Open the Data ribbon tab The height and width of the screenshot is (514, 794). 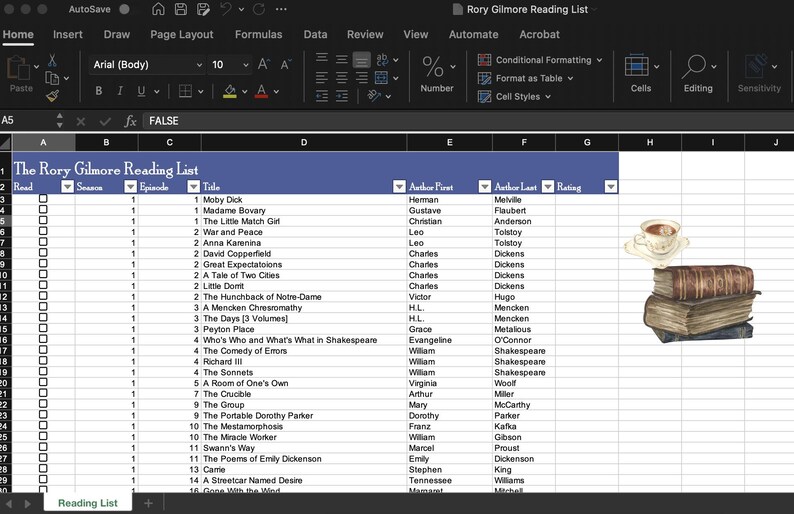[x=315, y=34]
